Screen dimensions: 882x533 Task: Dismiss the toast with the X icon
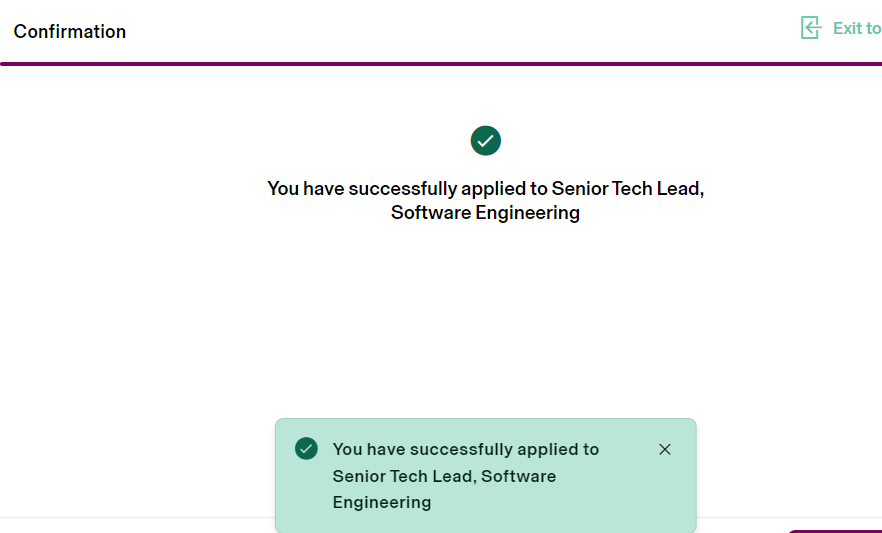point(665,449)
